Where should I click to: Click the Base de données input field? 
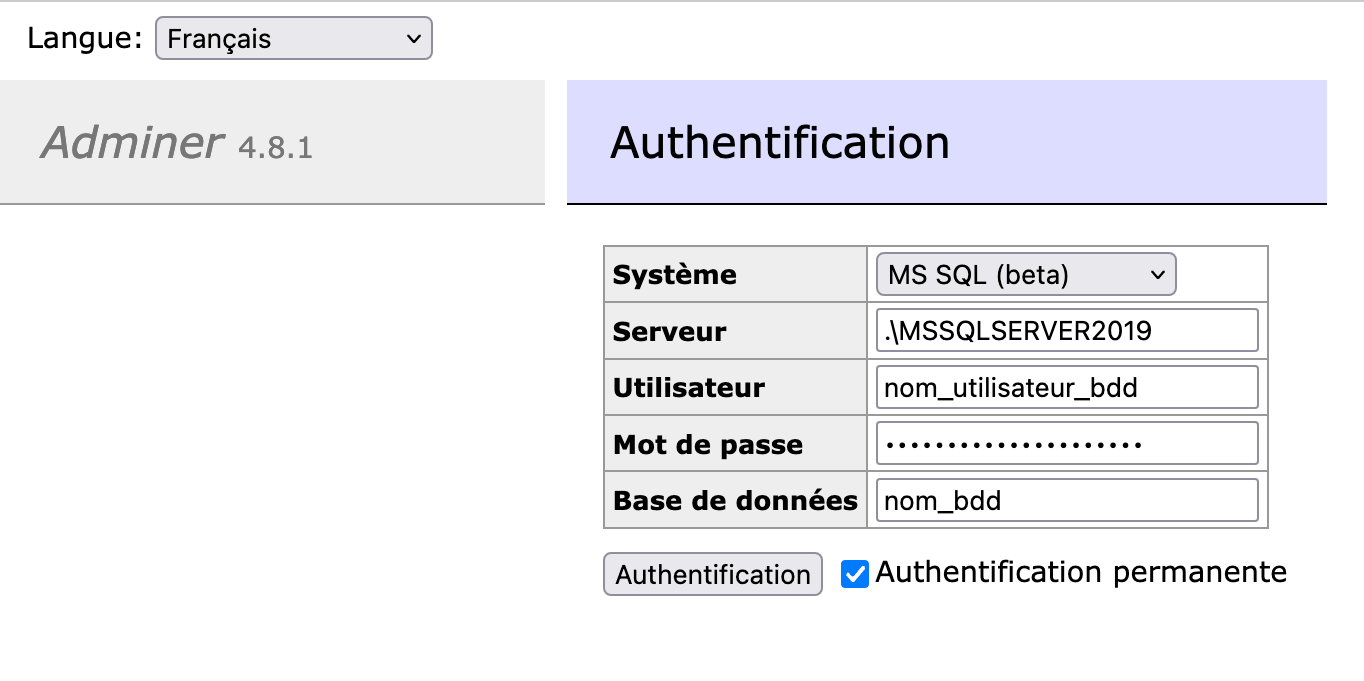(x=1067, y=500)
